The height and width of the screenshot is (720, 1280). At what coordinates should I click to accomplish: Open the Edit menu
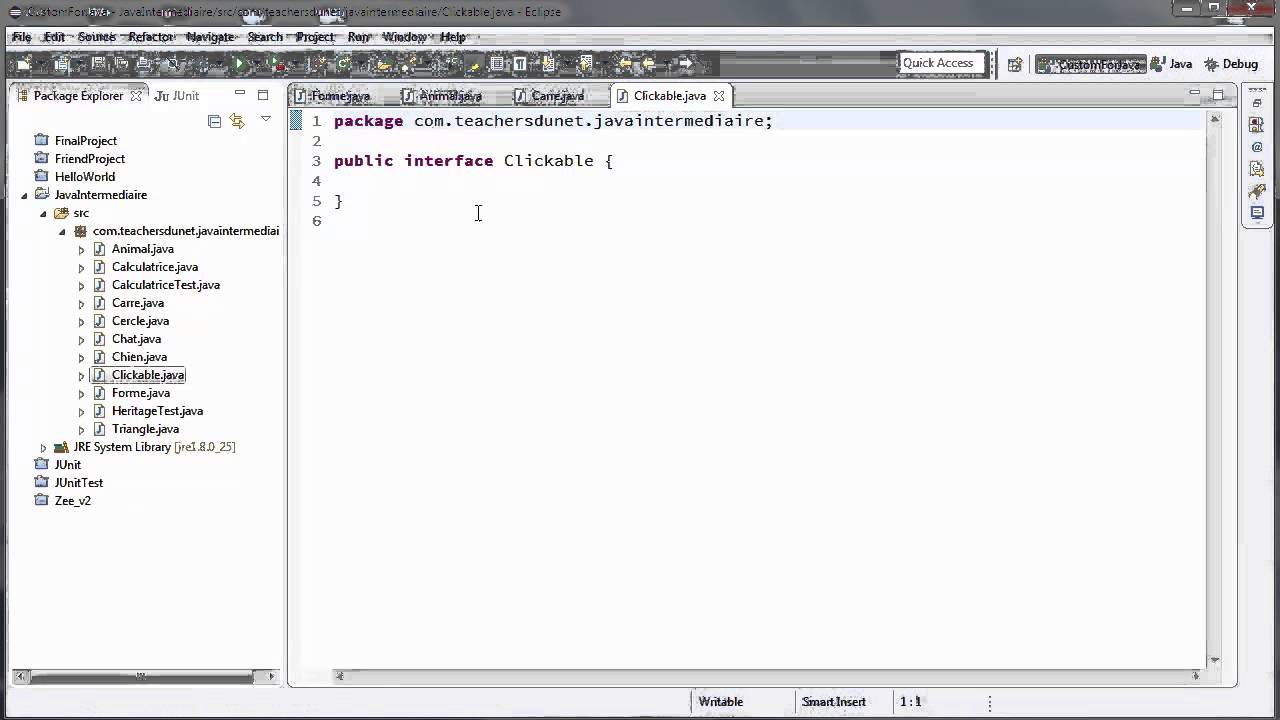[54, 37]
